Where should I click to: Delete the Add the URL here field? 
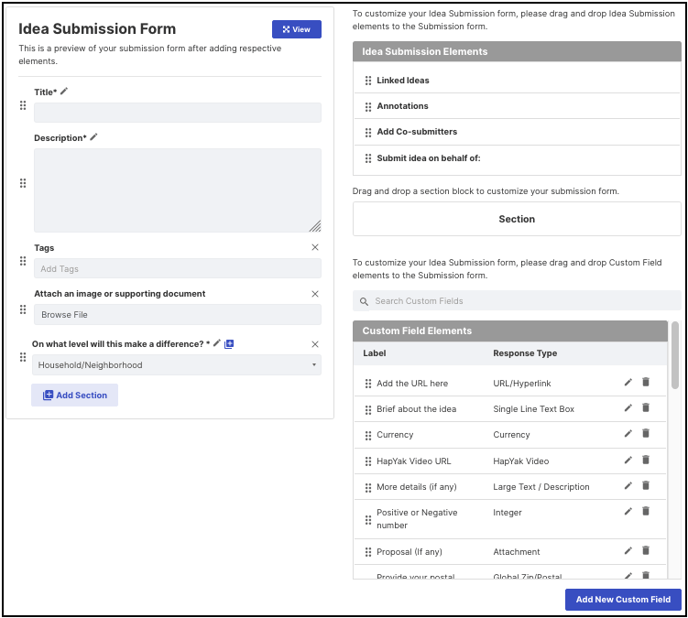pos(645,382)
